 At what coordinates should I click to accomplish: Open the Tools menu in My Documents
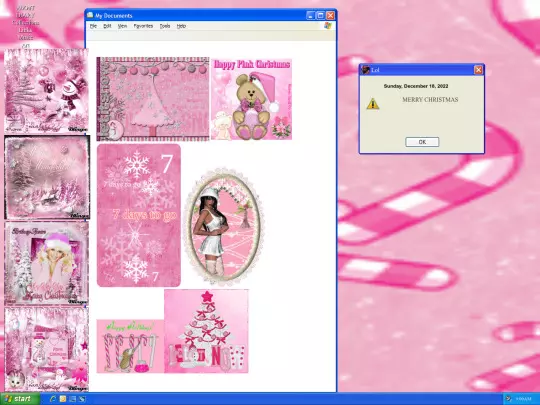point(165,26)
